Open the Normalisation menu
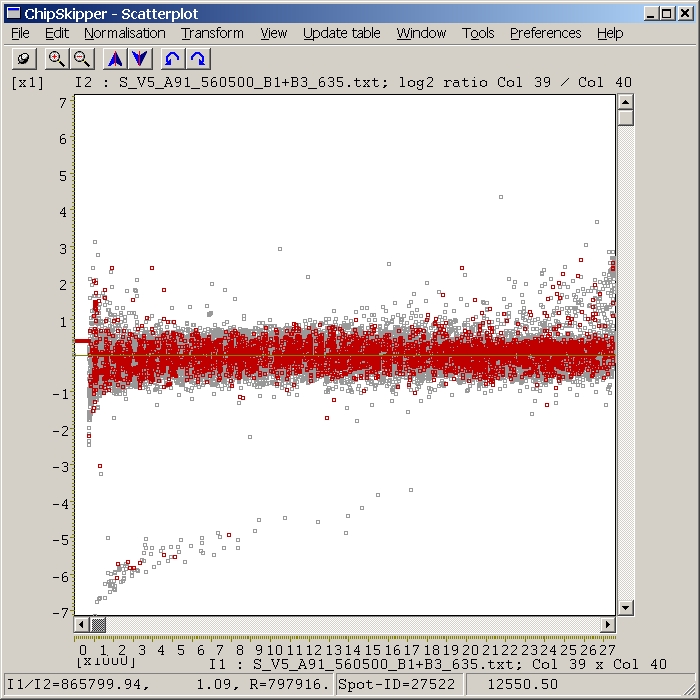 [x=124, y=33]
